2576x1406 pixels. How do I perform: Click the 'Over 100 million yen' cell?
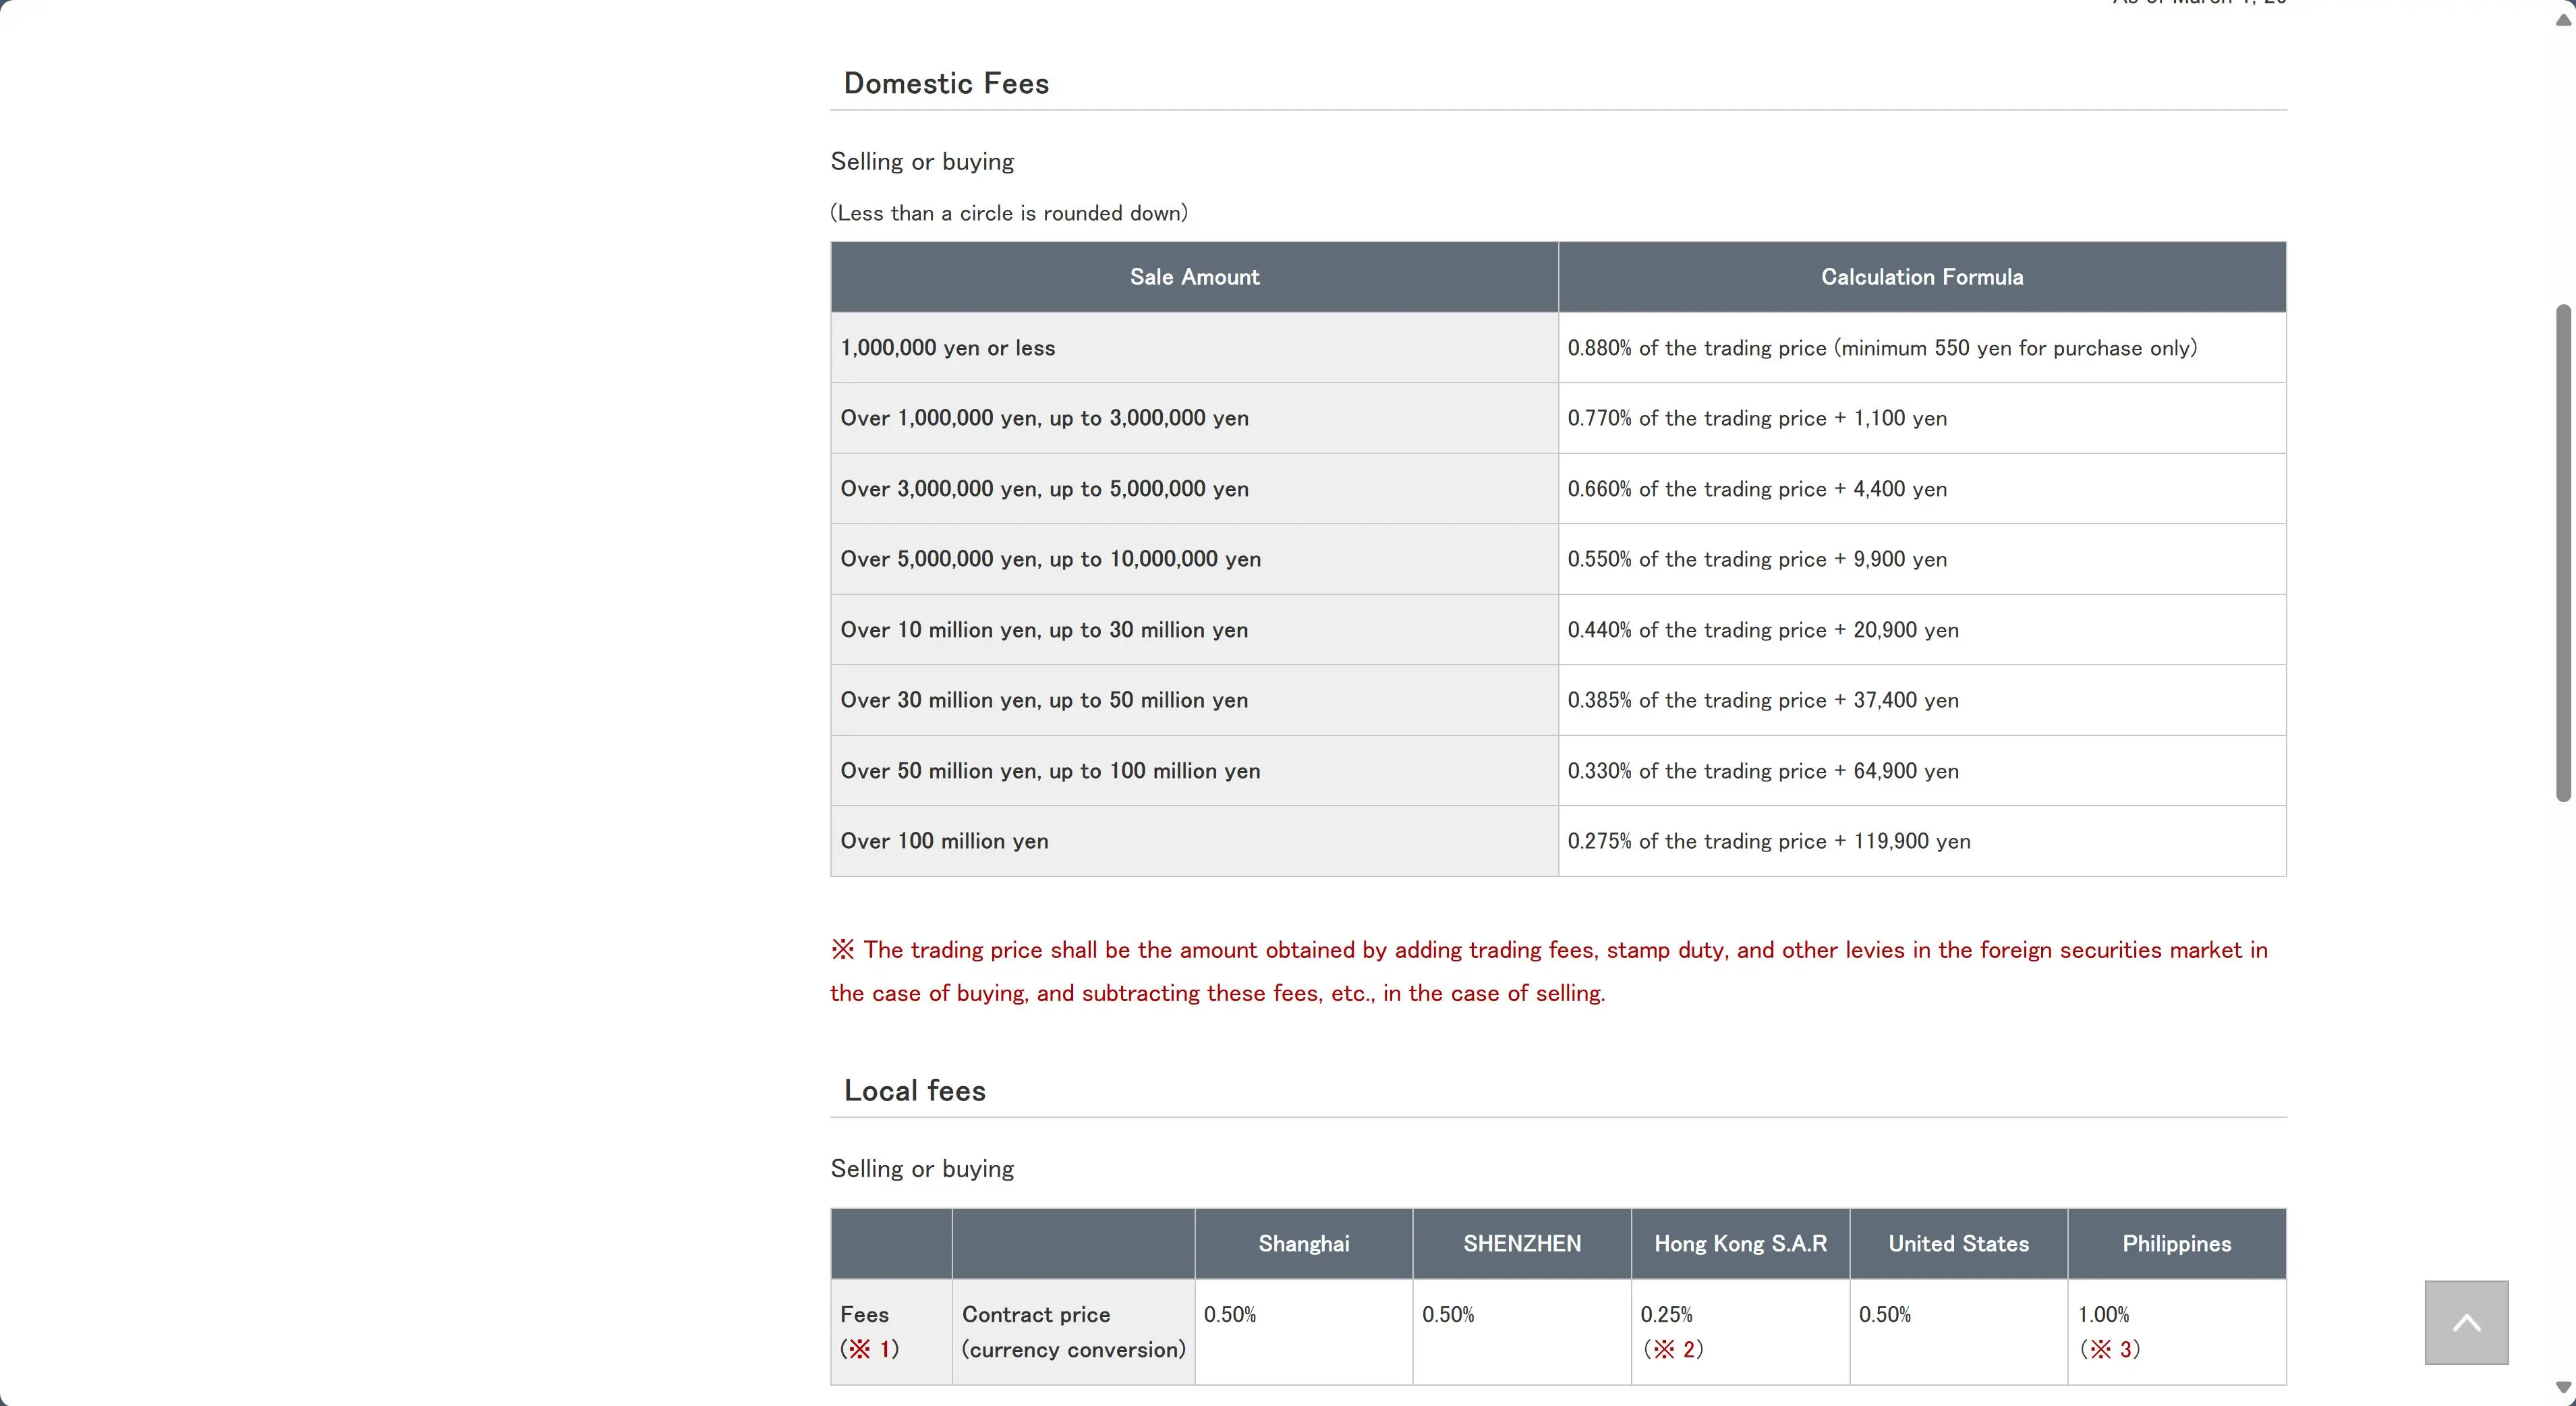point(1194,841)
